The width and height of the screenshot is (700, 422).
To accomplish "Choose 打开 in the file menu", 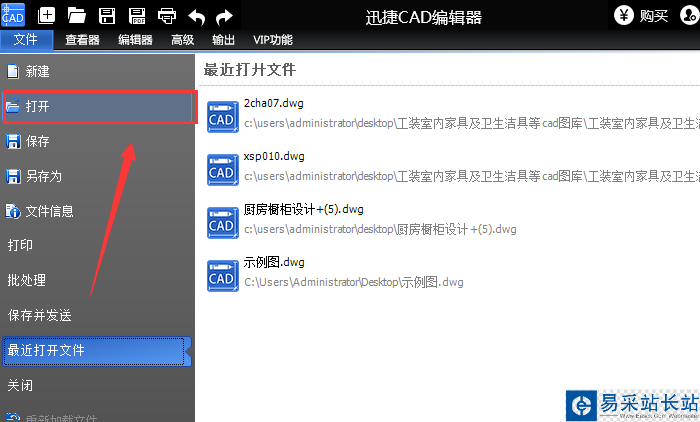I will [97, 106].
